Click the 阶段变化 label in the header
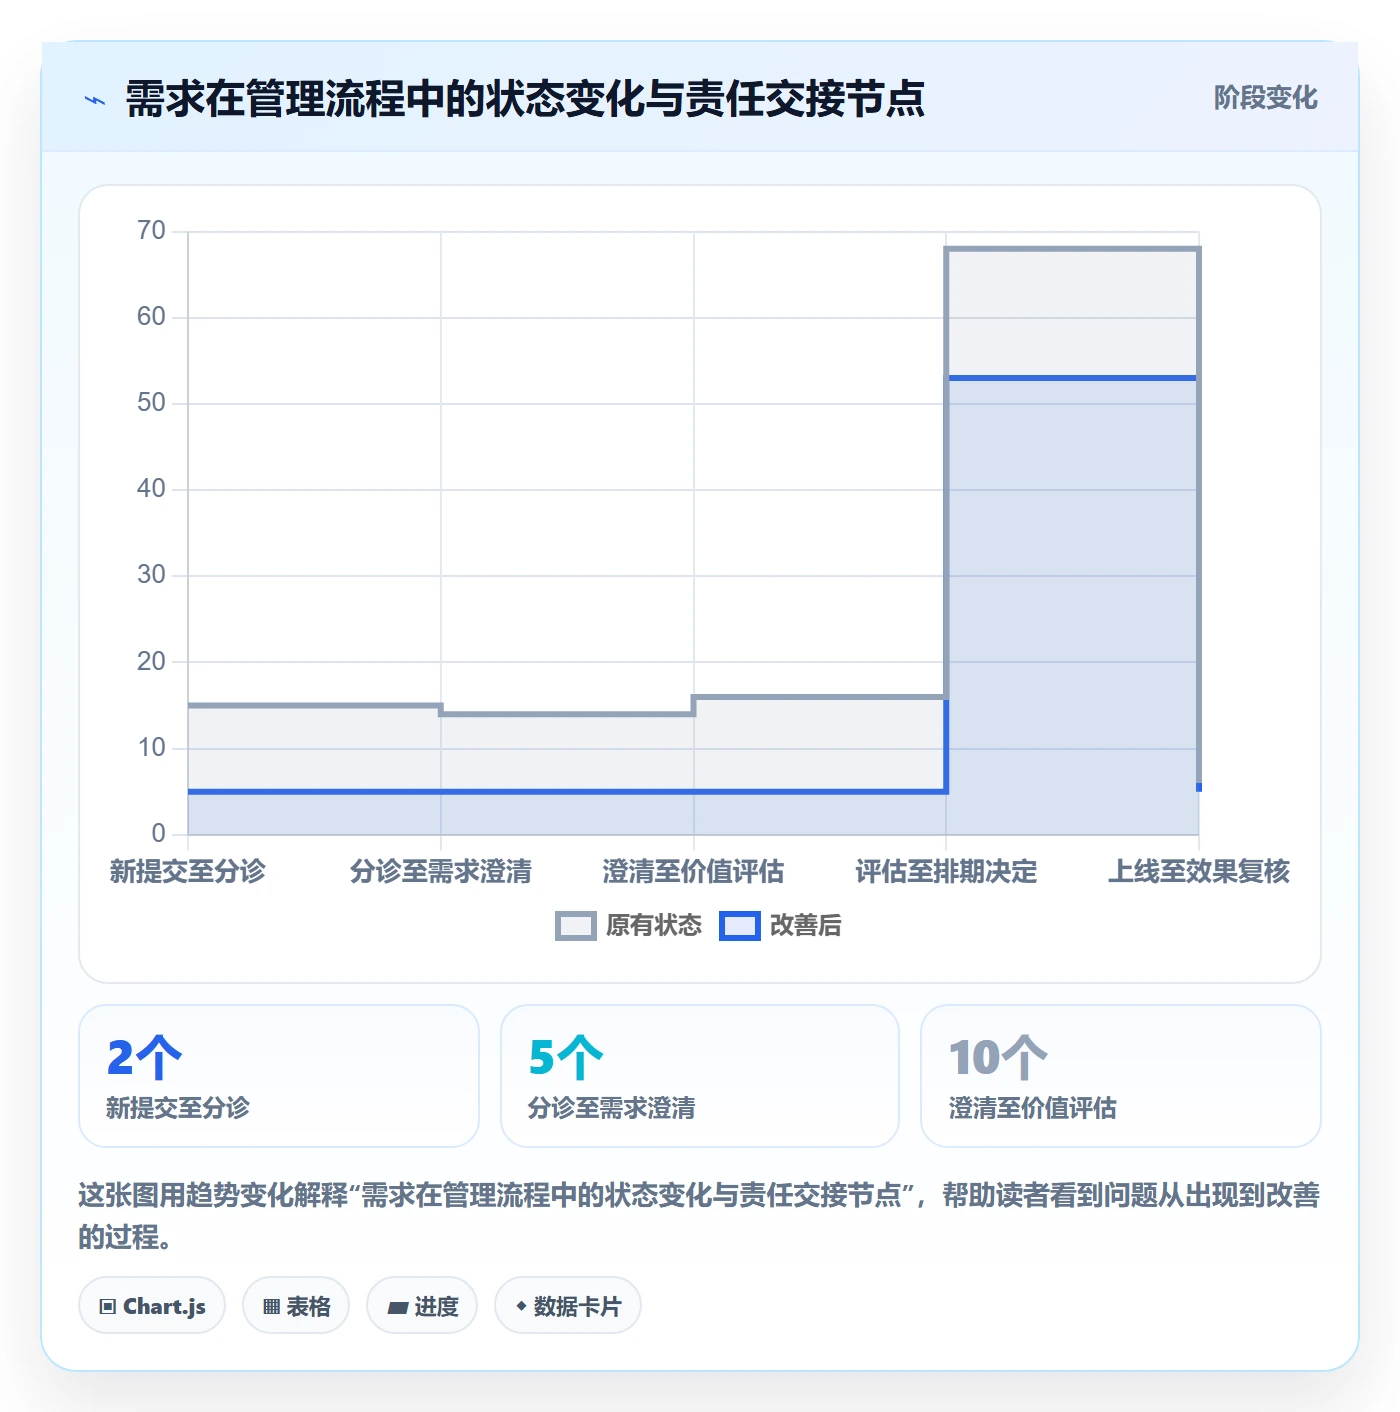 pyautogui.click(x=1265, y=98)
